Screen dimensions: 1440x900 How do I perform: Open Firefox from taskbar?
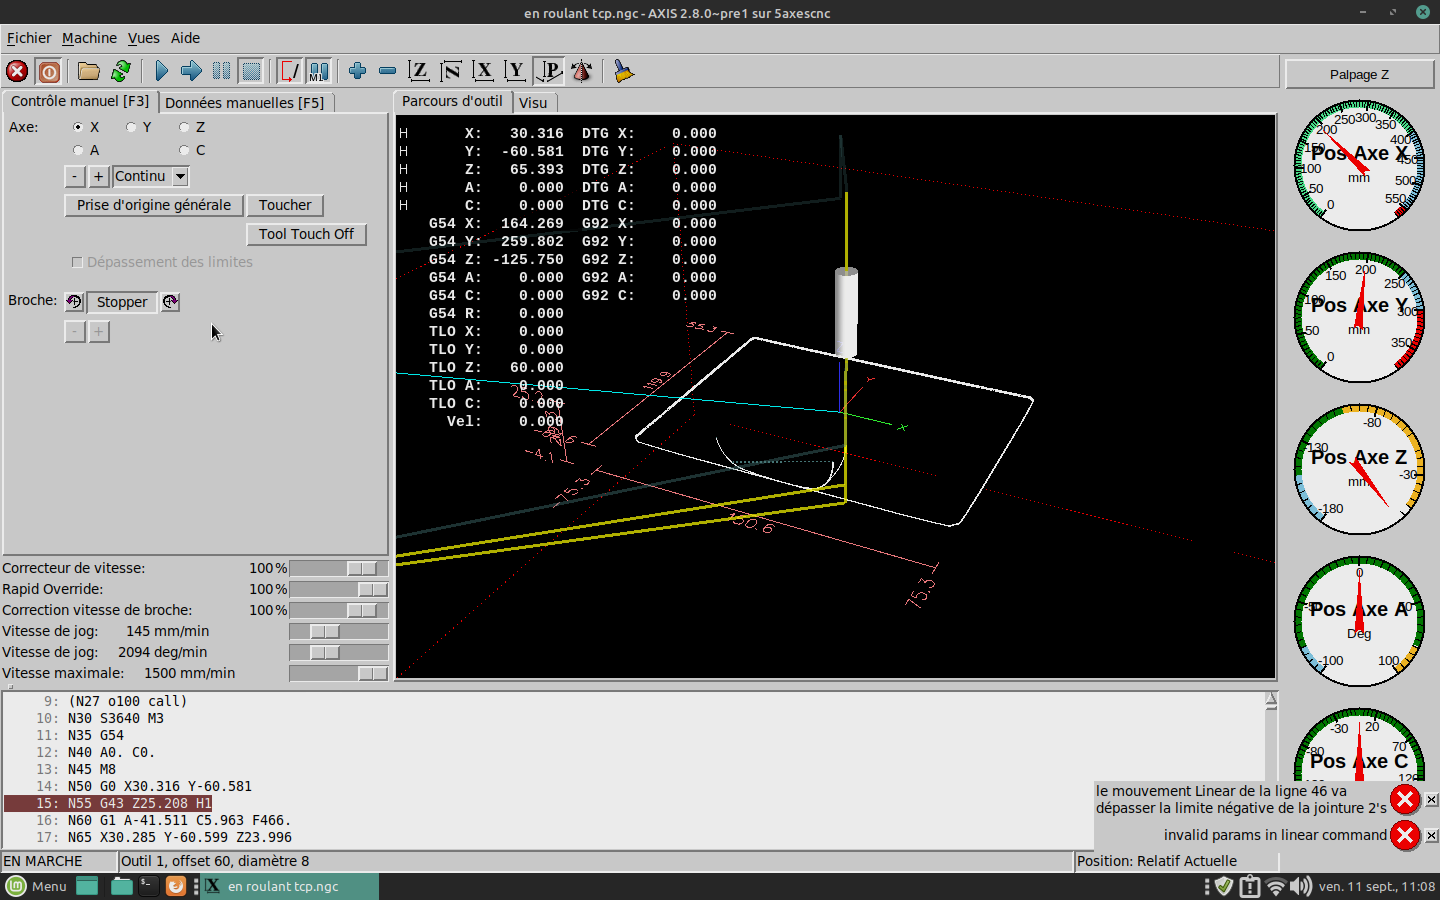coord(175,886)
